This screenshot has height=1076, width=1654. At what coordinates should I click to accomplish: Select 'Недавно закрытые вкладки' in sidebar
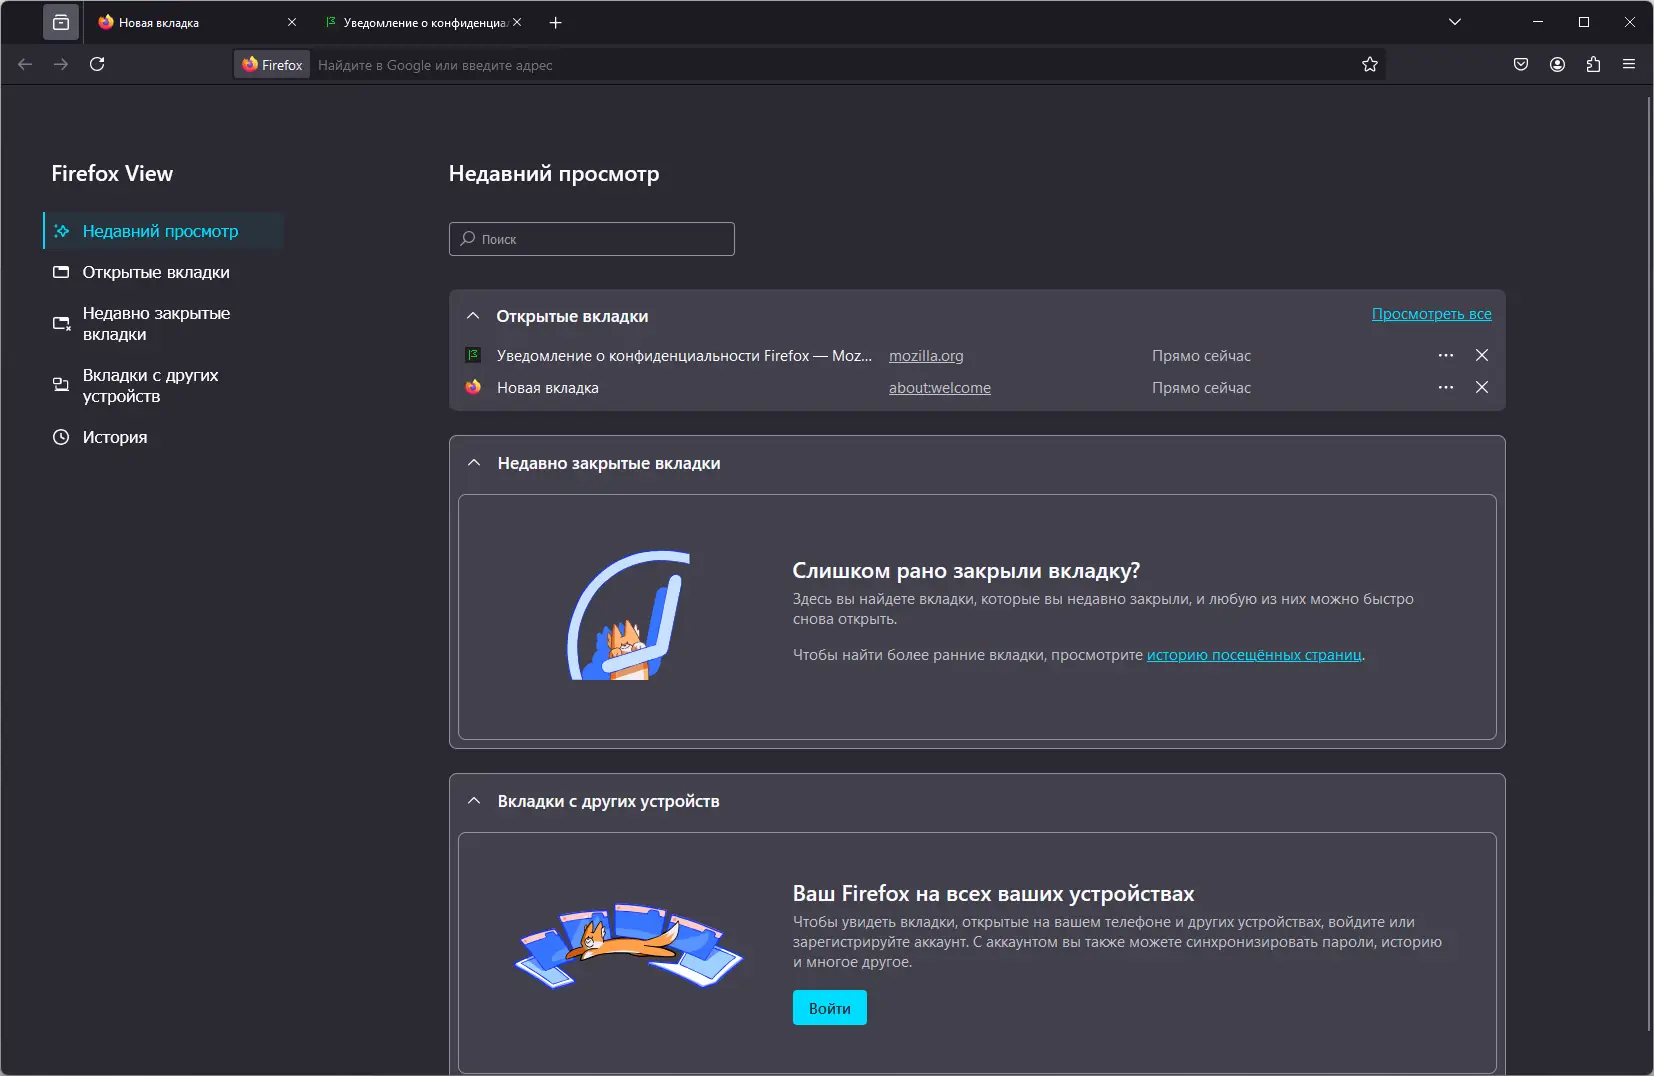point(164,324)
